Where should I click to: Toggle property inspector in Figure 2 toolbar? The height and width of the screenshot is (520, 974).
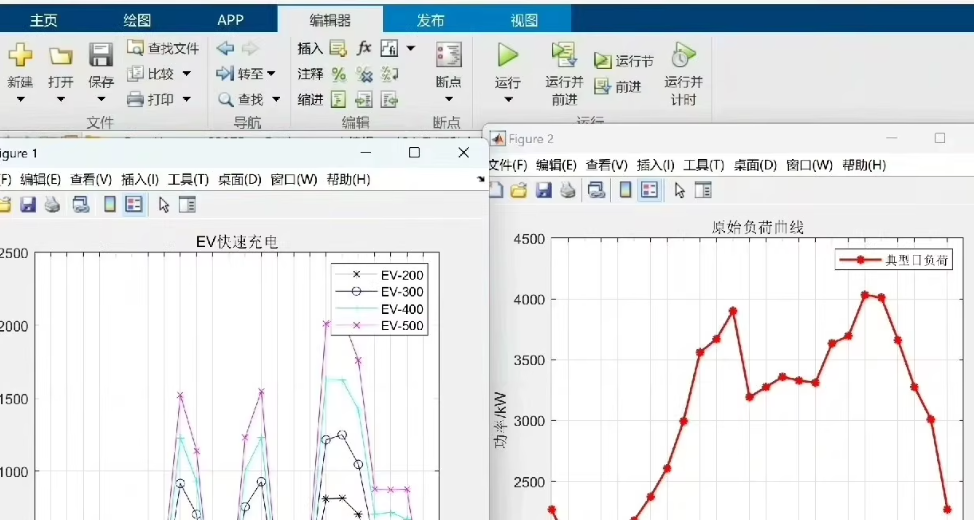(703, 190)
